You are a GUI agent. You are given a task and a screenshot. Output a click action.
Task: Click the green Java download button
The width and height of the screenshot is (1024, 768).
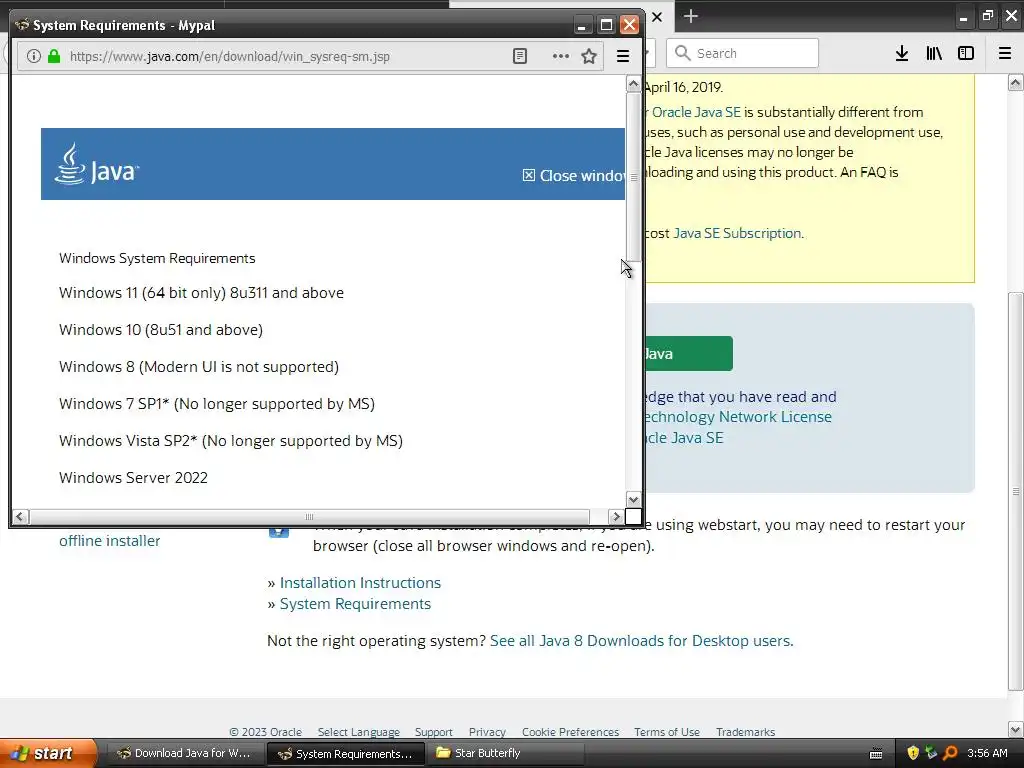[x=688, y=353]
